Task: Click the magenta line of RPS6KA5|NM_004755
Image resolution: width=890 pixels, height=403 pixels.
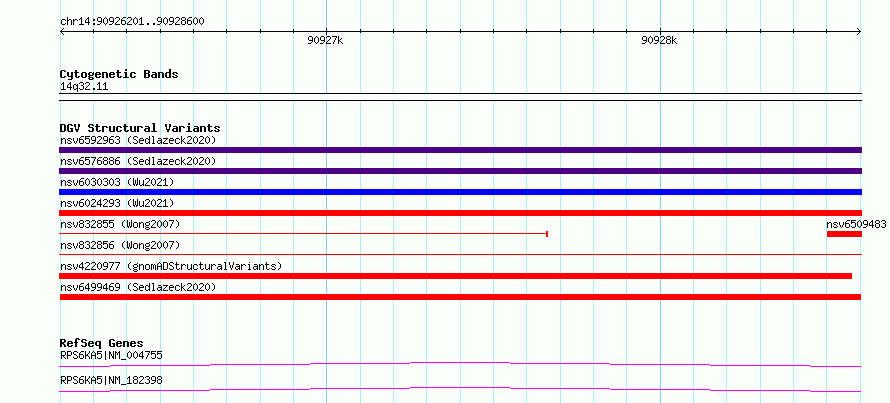Action: coord(460,364)
